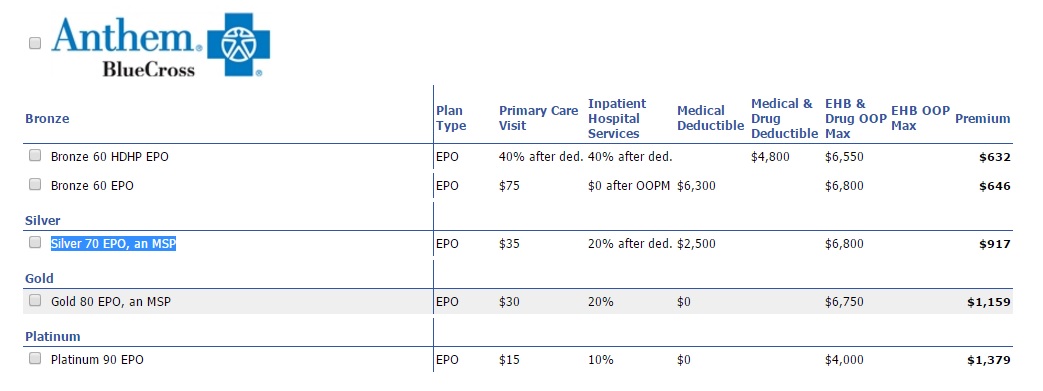This screenshot has height=391, width=1043.
Task: Check the Anthem BlueCross carrier checkbox
Action: [35, 43]
